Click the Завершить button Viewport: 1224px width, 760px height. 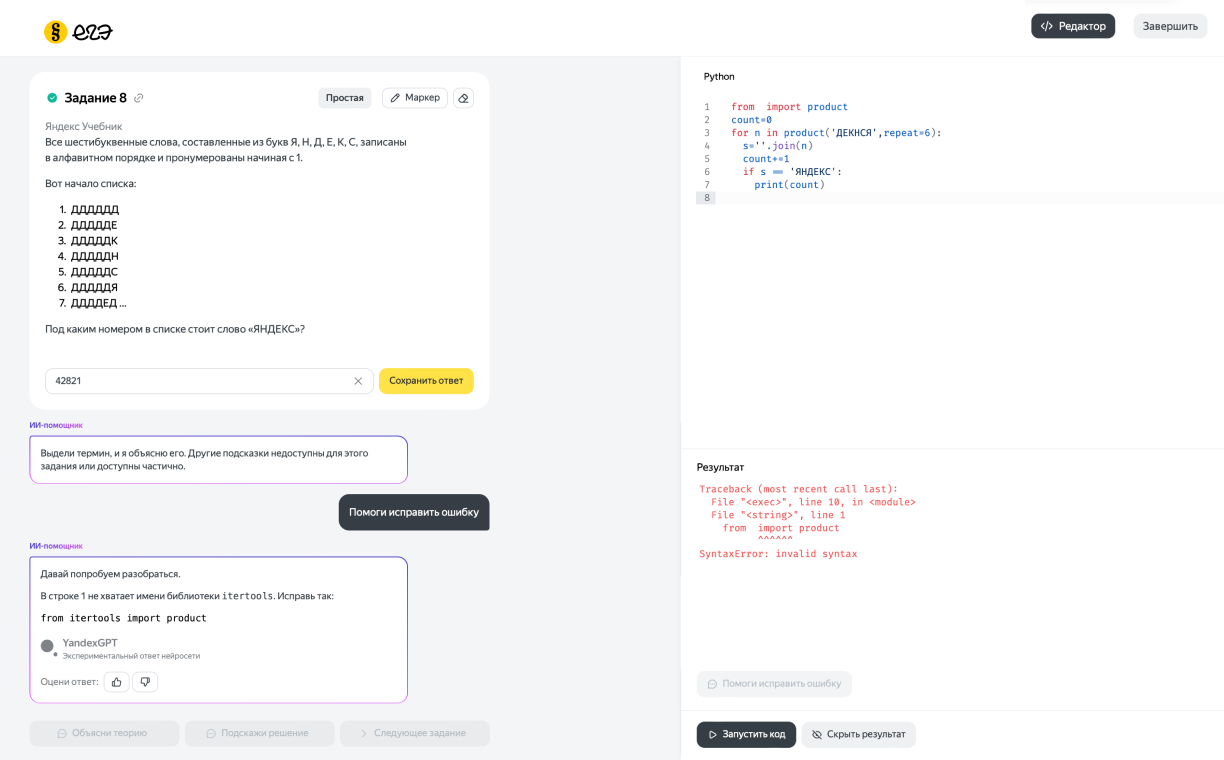tap(1170, 26)
